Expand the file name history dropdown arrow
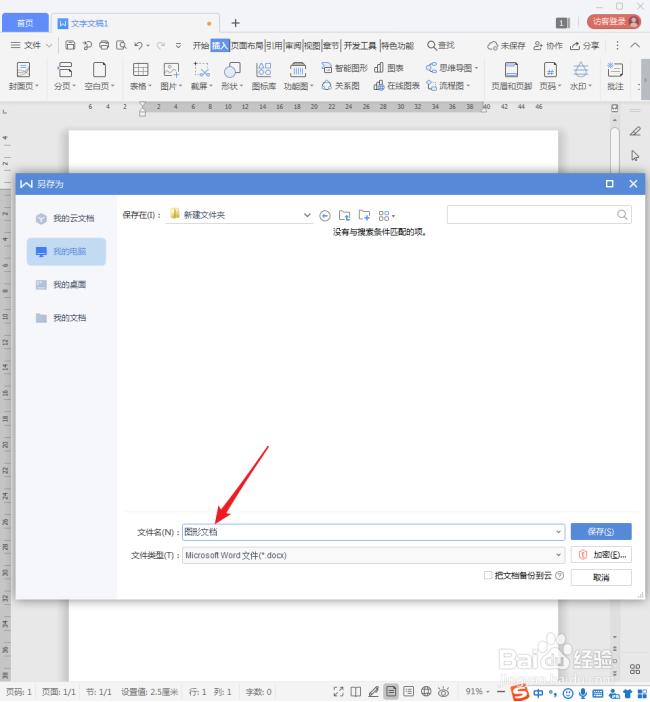Viewport: 650px width, 702px height. tap(558, 532)
